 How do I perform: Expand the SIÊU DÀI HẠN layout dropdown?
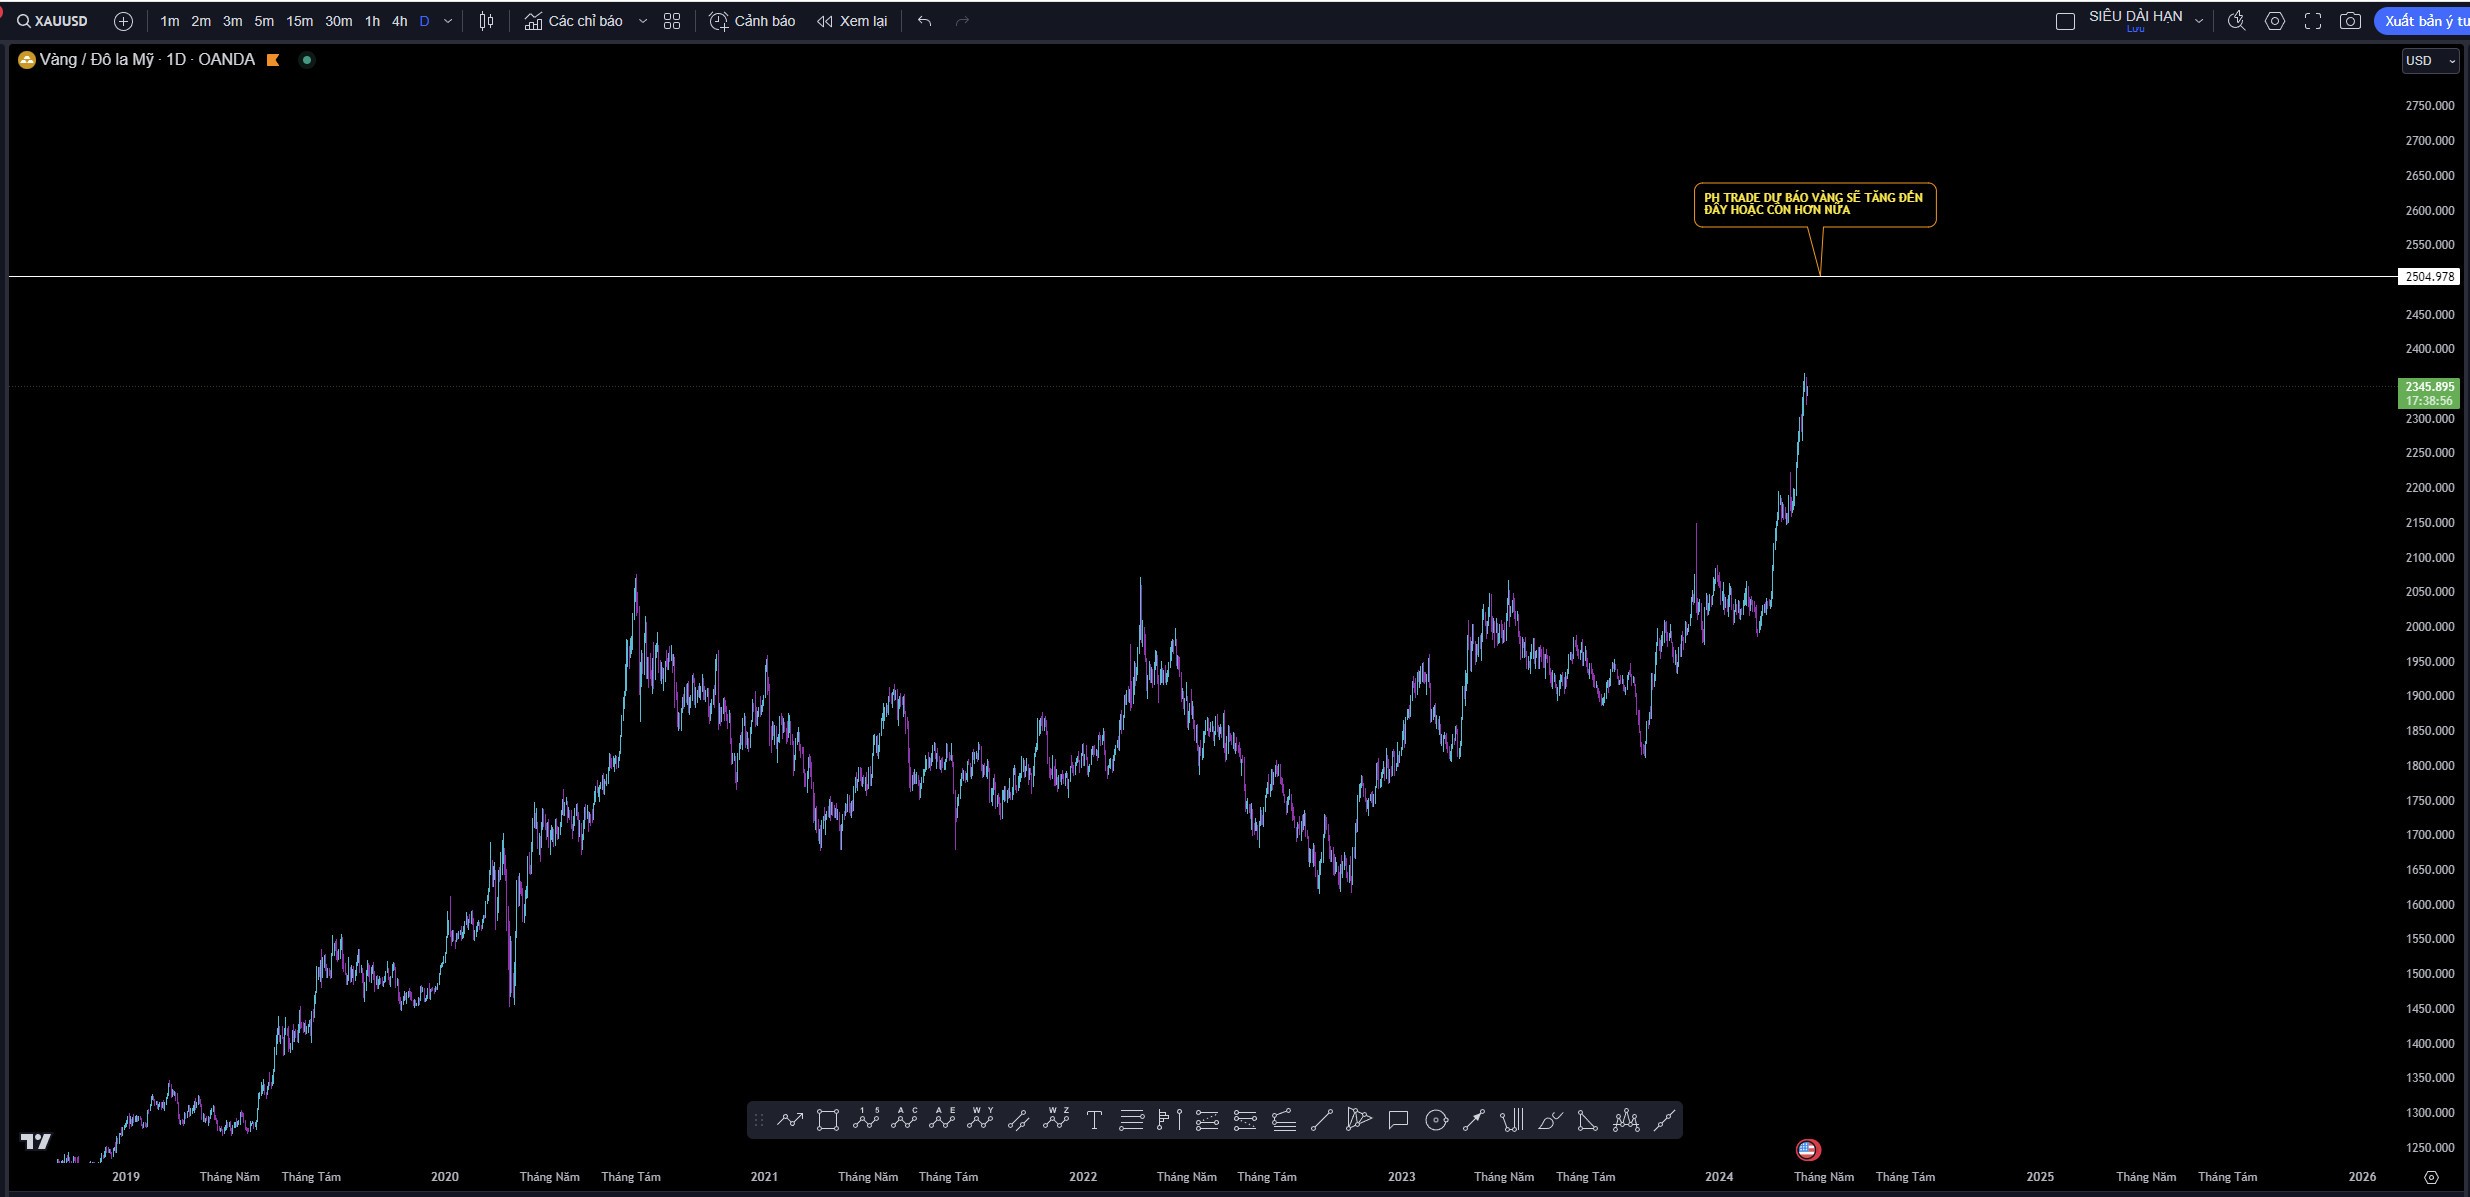tap(2199, 20)
